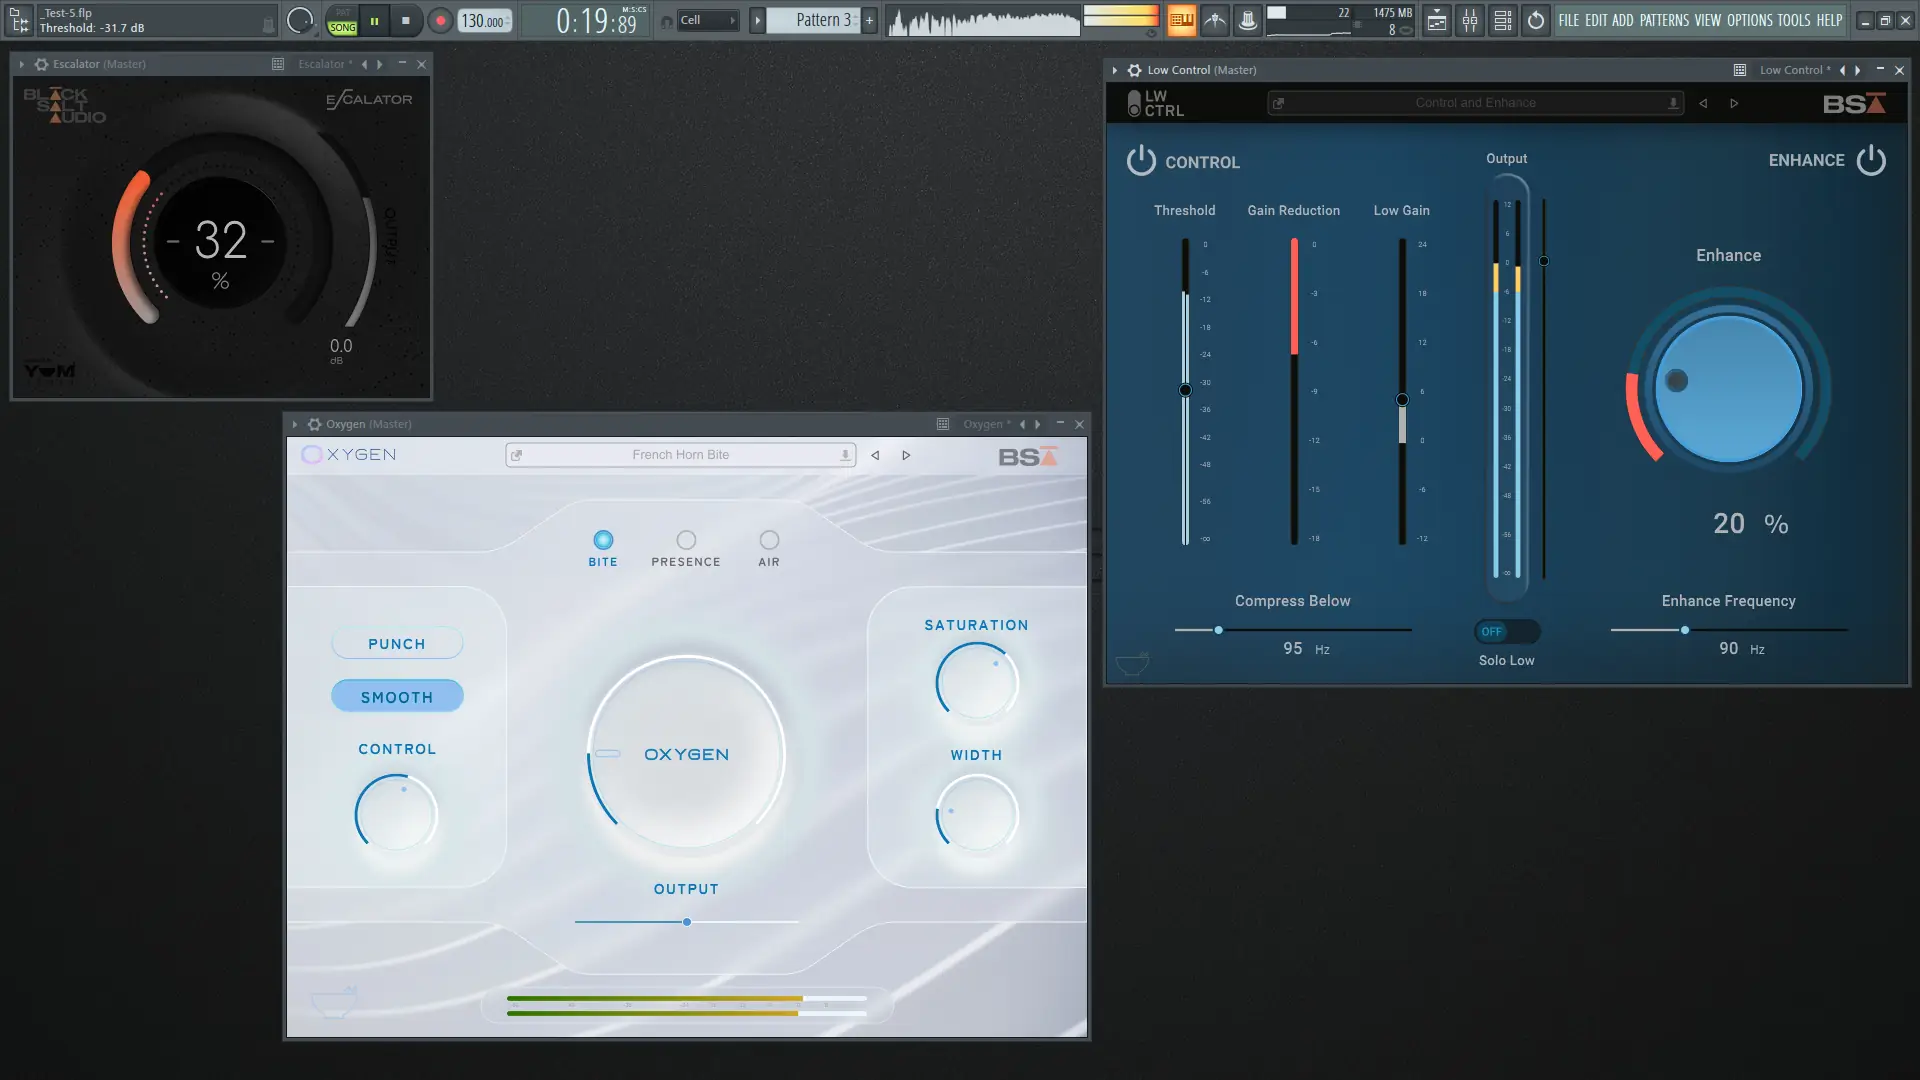
Task: Click the SMOOTH button in Oxygen
Action: point(397,696)
